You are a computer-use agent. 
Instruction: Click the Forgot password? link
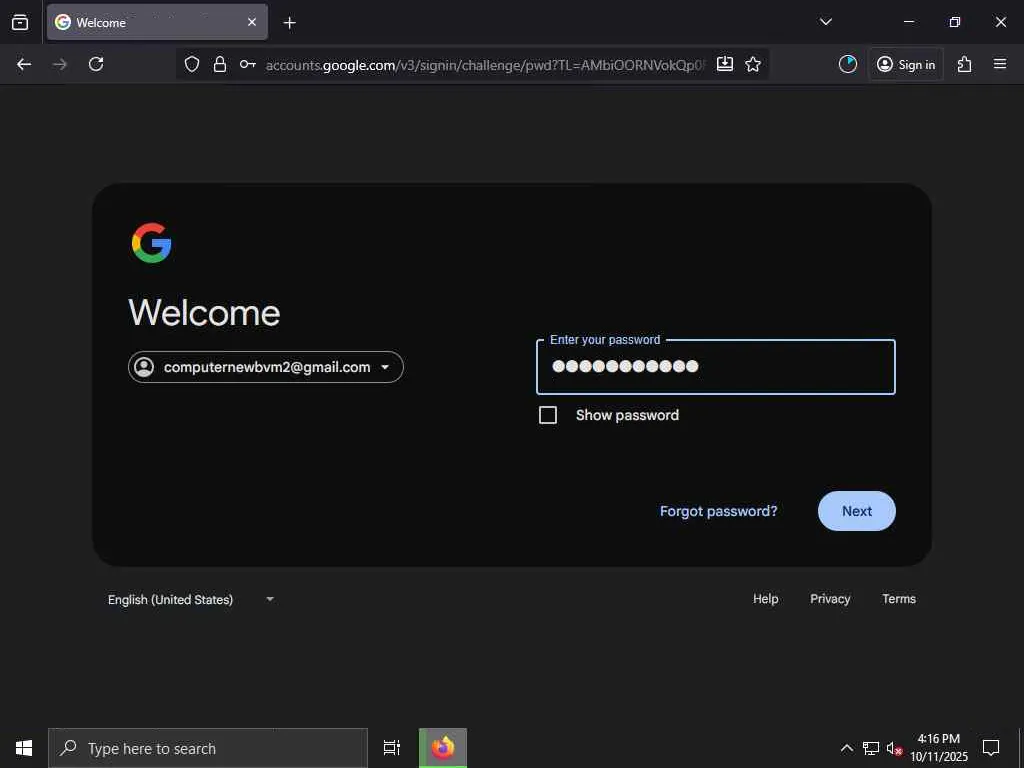pos(718,511)
